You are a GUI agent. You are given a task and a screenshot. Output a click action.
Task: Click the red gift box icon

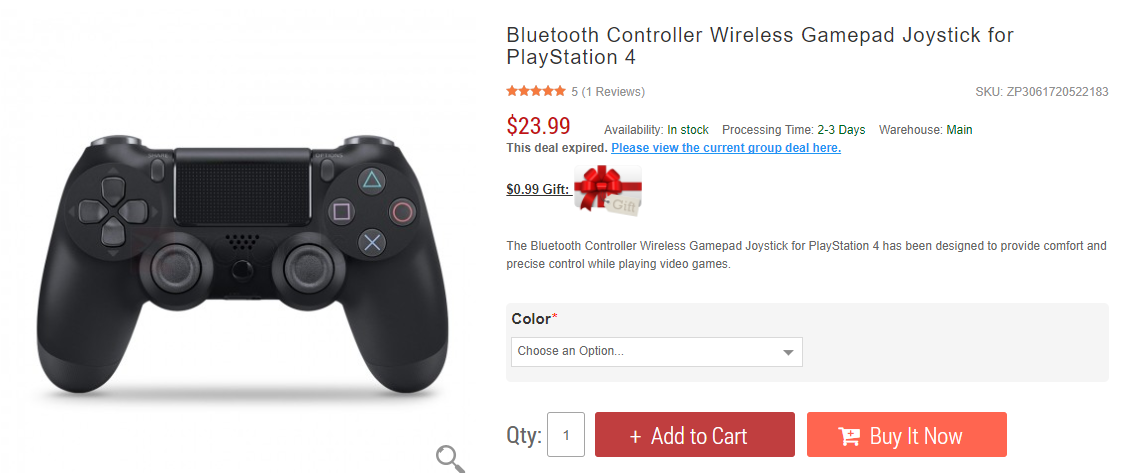(607, 189)
